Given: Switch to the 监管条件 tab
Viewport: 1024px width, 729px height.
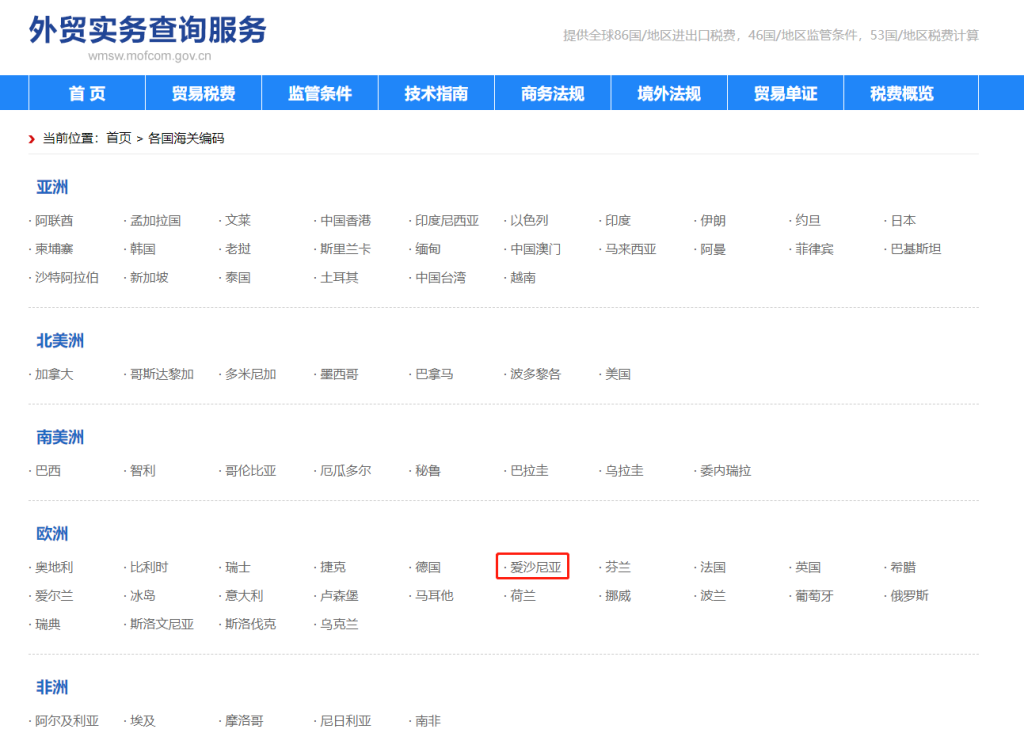Looking at the screenshot, I should [x=320, y=93].
